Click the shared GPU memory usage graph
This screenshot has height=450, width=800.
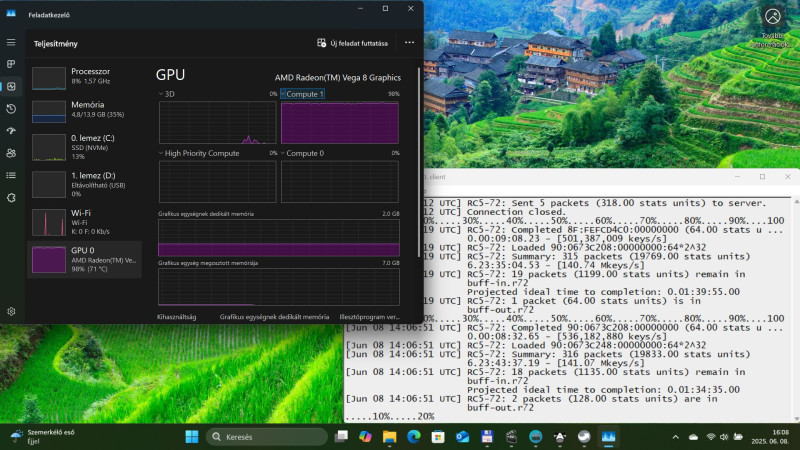click(279, 287)
